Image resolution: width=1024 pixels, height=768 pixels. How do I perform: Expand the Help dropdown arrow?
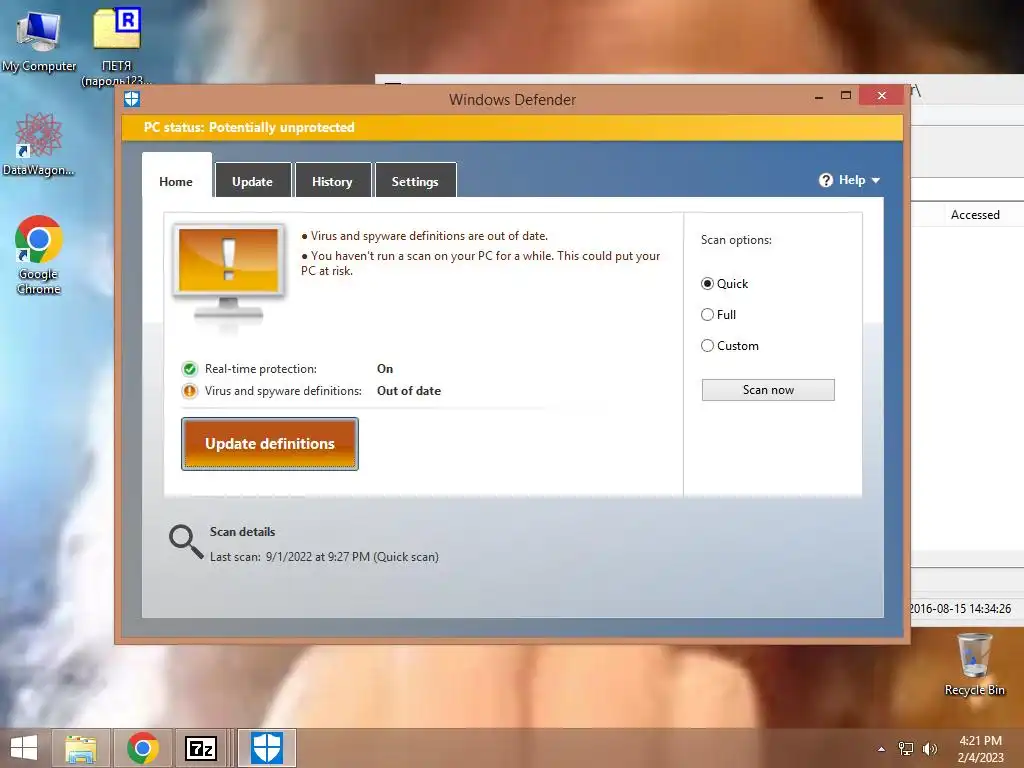click(x=876, y=180)
